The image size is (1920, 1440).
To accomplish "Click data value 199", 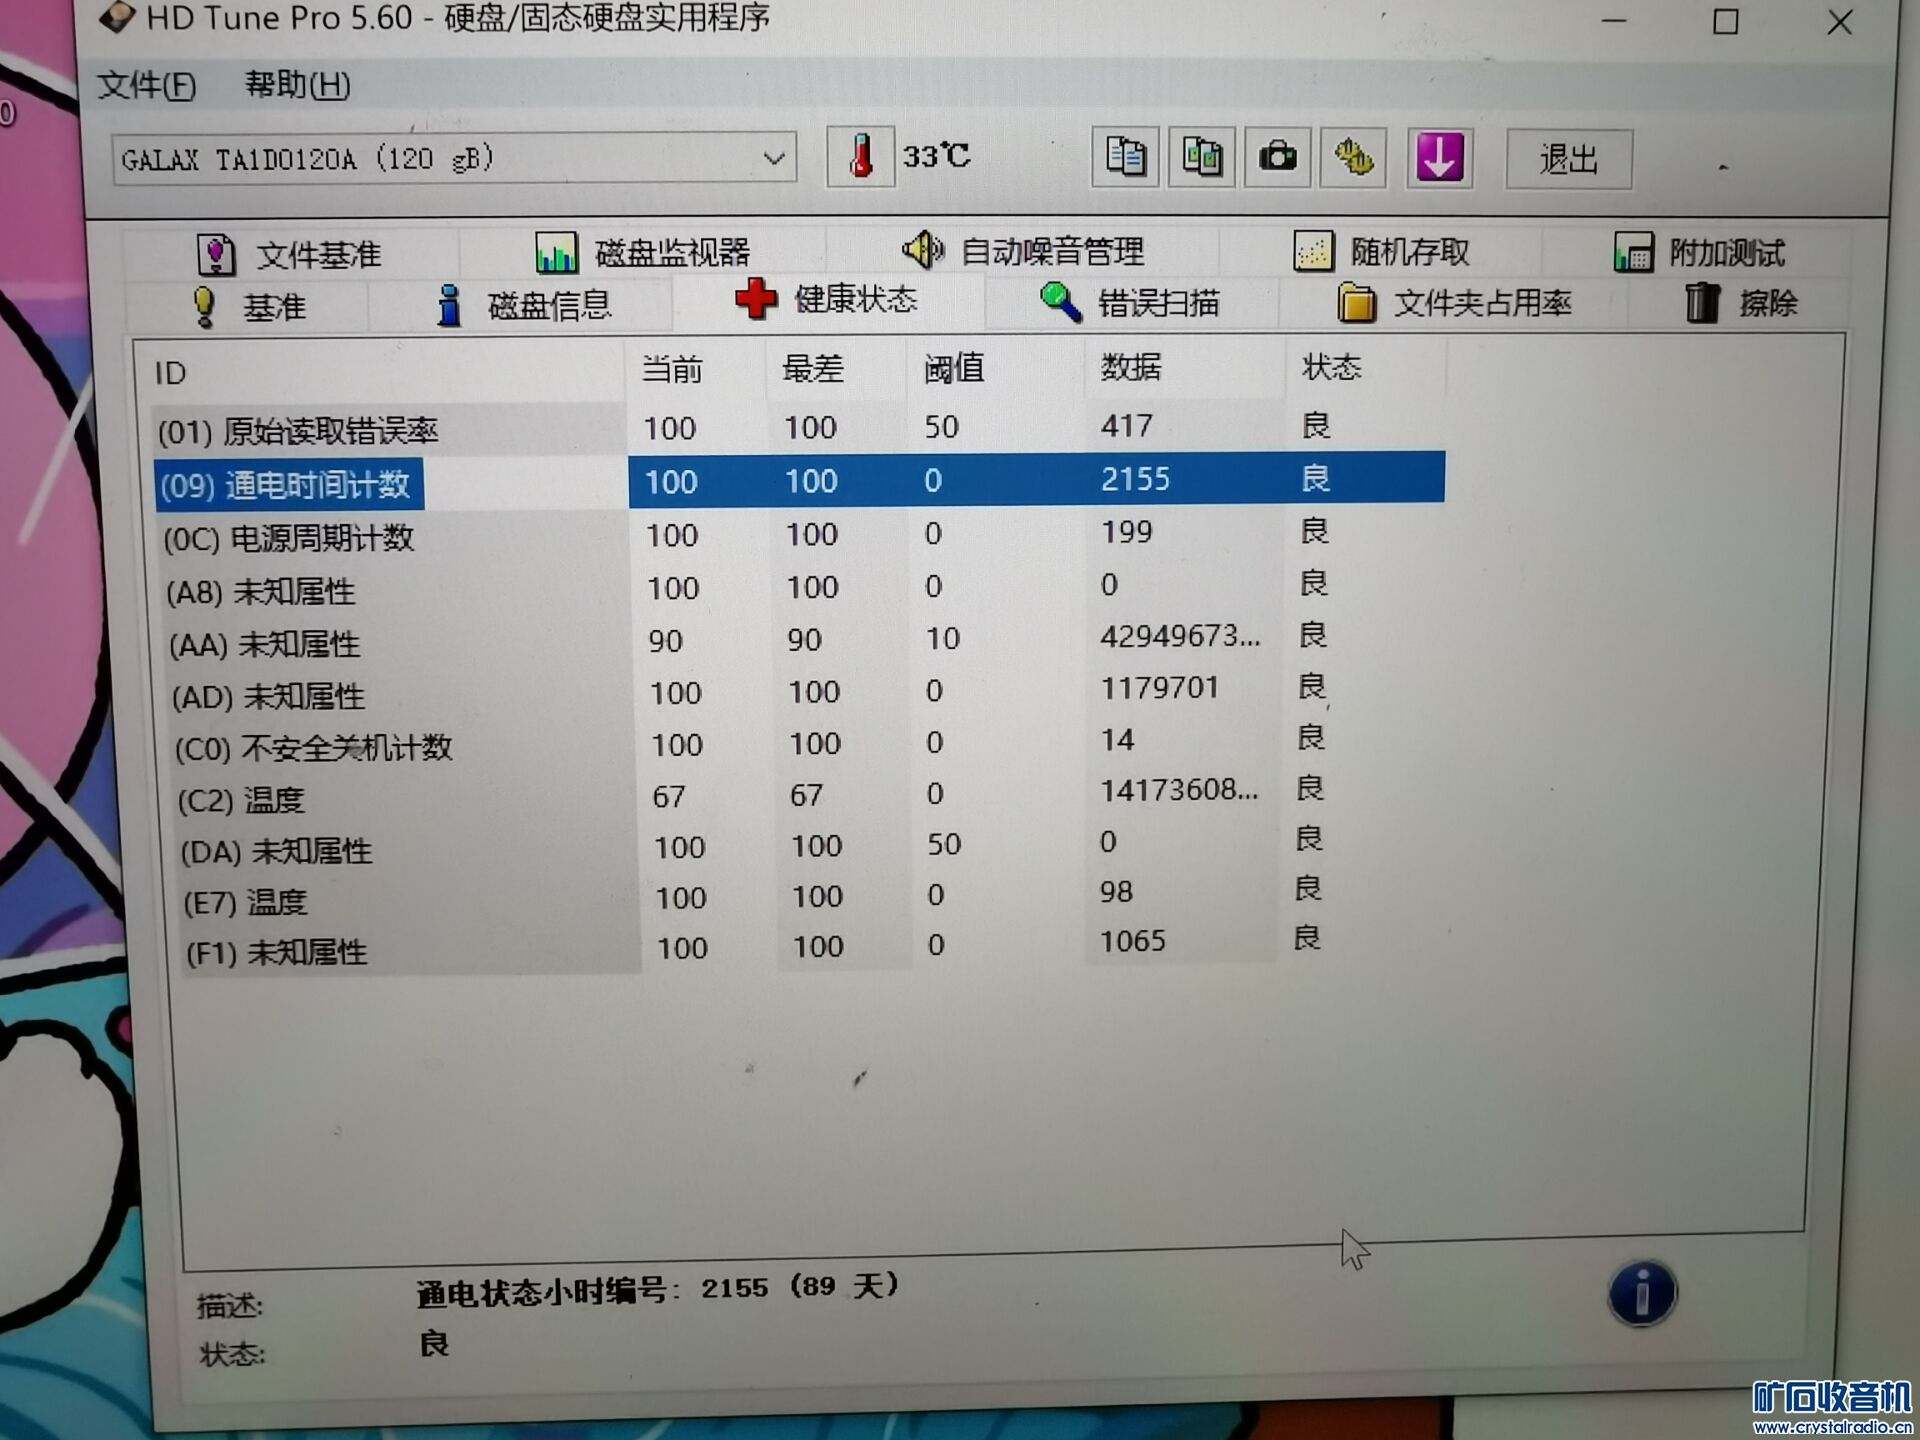I will pyautogui.click(x=1127, y=532).
